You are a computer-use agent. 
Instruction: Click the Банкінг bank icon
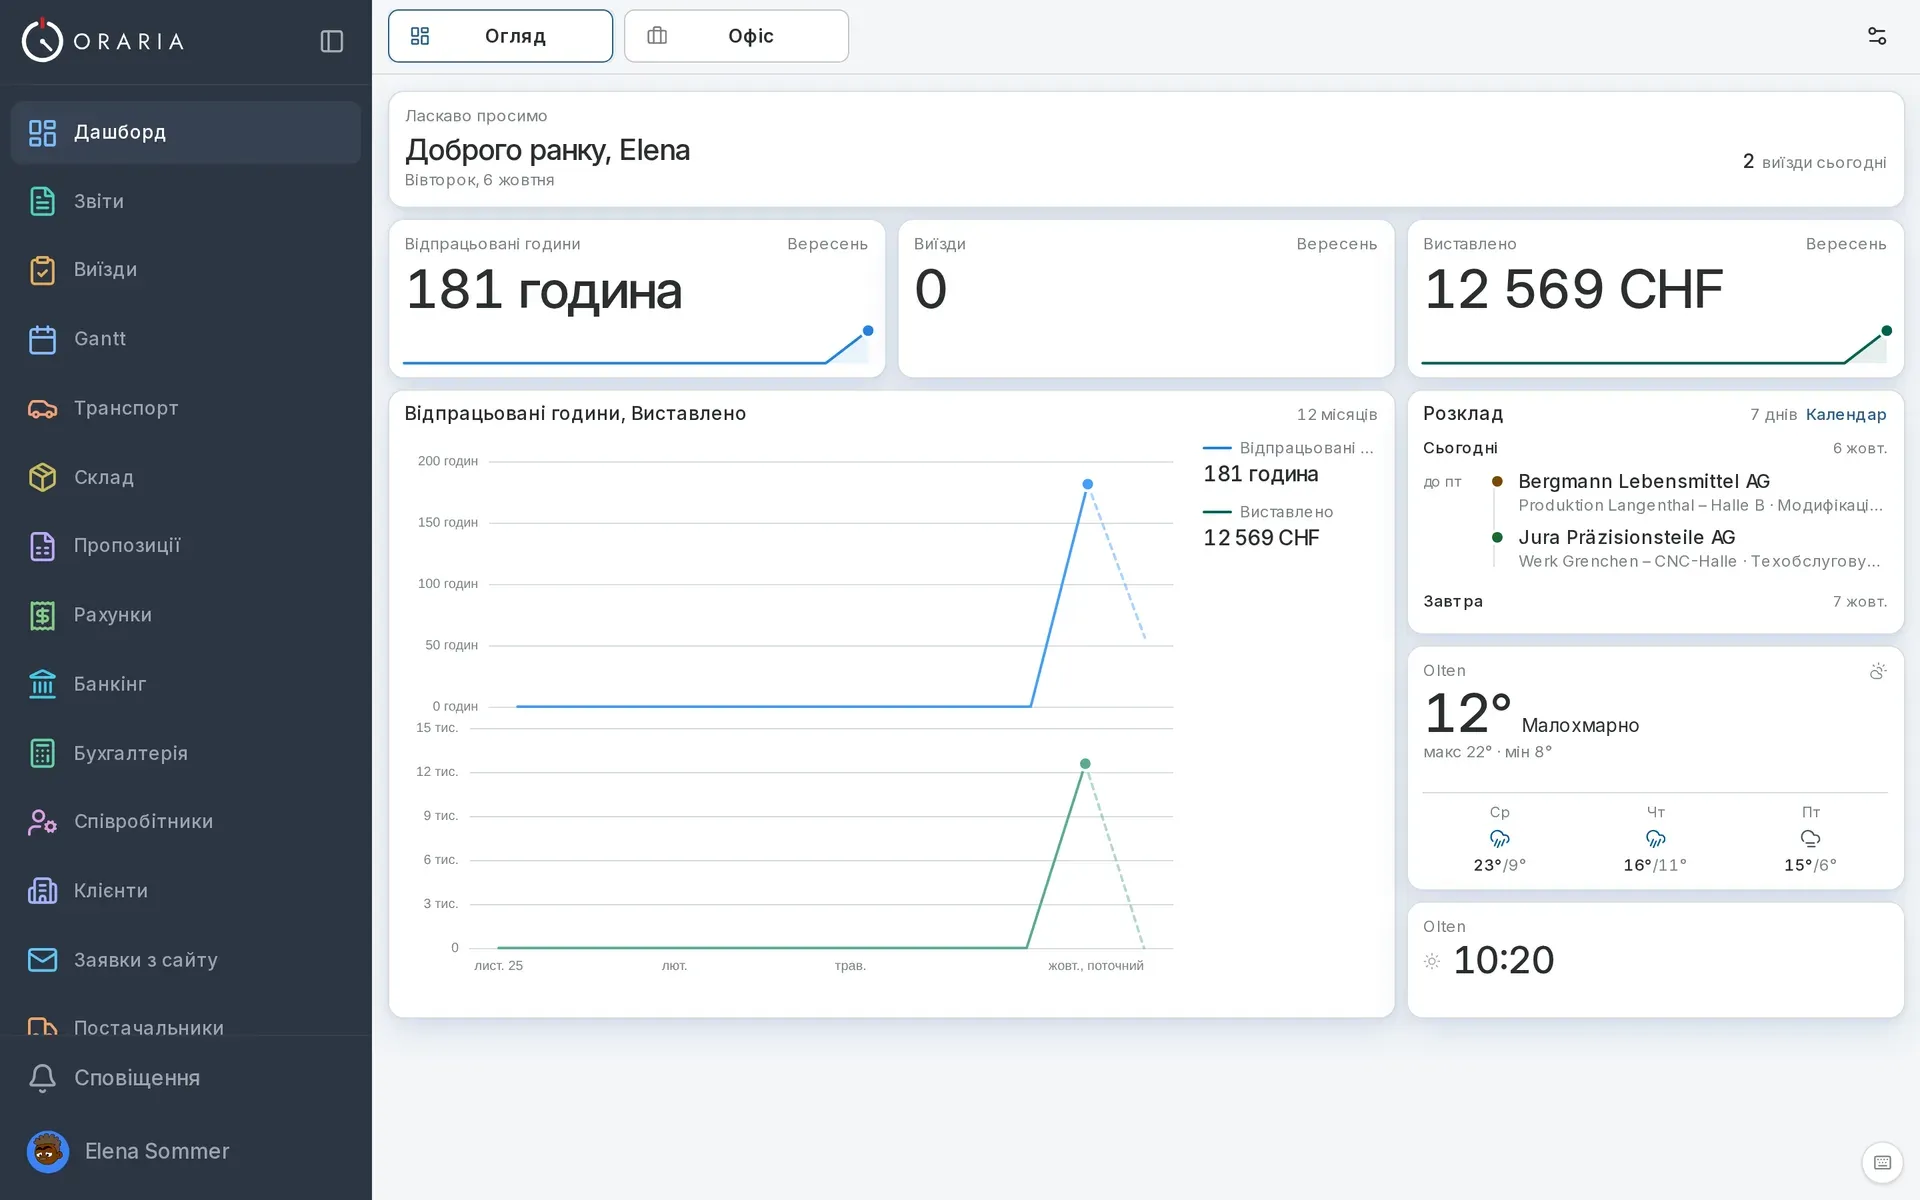click(x=42, y=684)
